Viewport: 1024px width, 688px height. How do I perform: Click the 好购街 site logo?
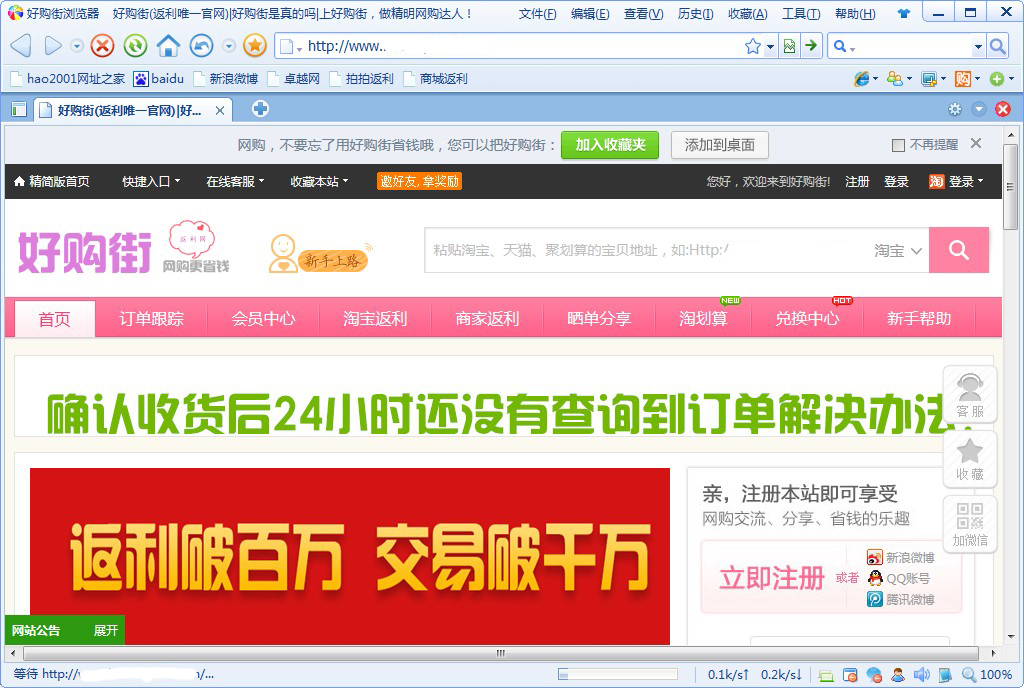85,252
